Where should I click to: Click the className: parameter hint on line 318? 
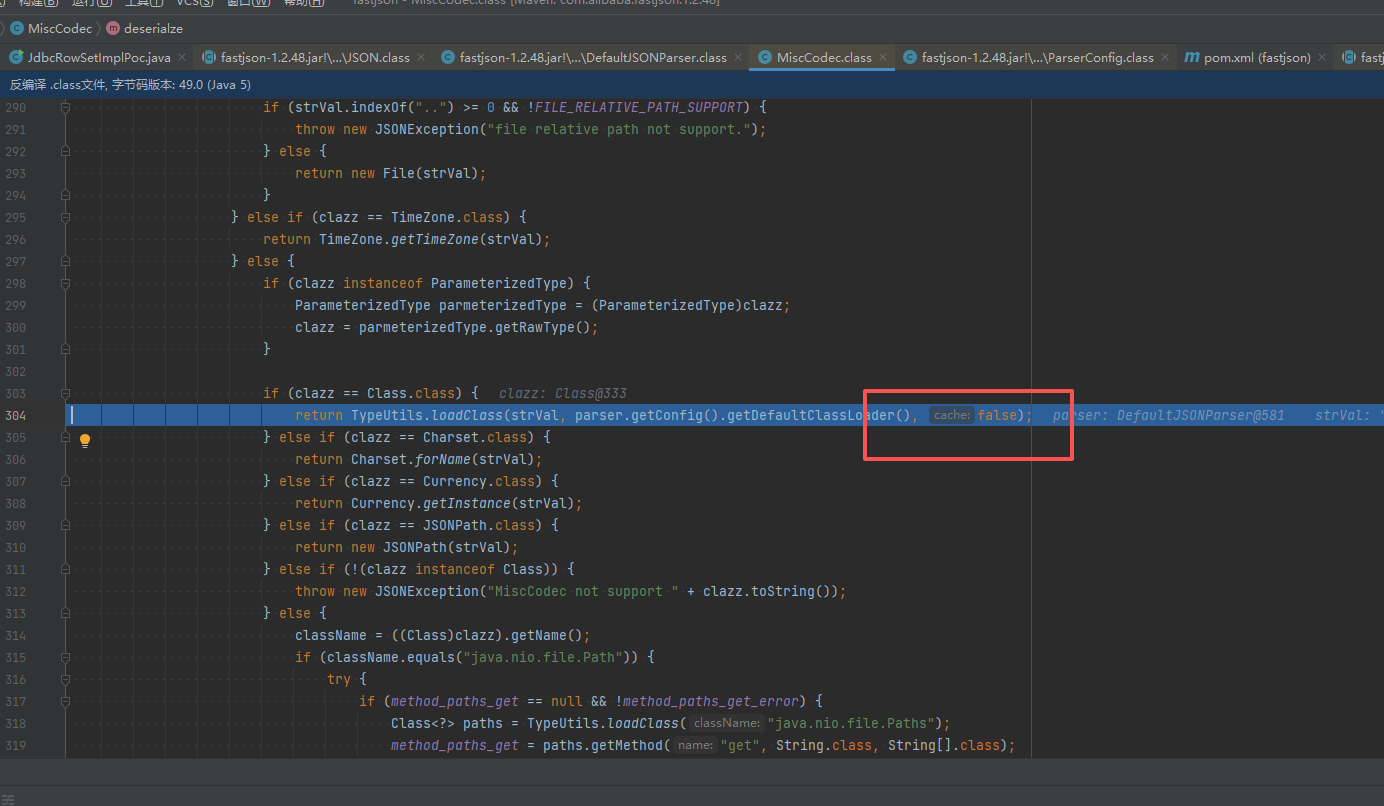[727, 723]
